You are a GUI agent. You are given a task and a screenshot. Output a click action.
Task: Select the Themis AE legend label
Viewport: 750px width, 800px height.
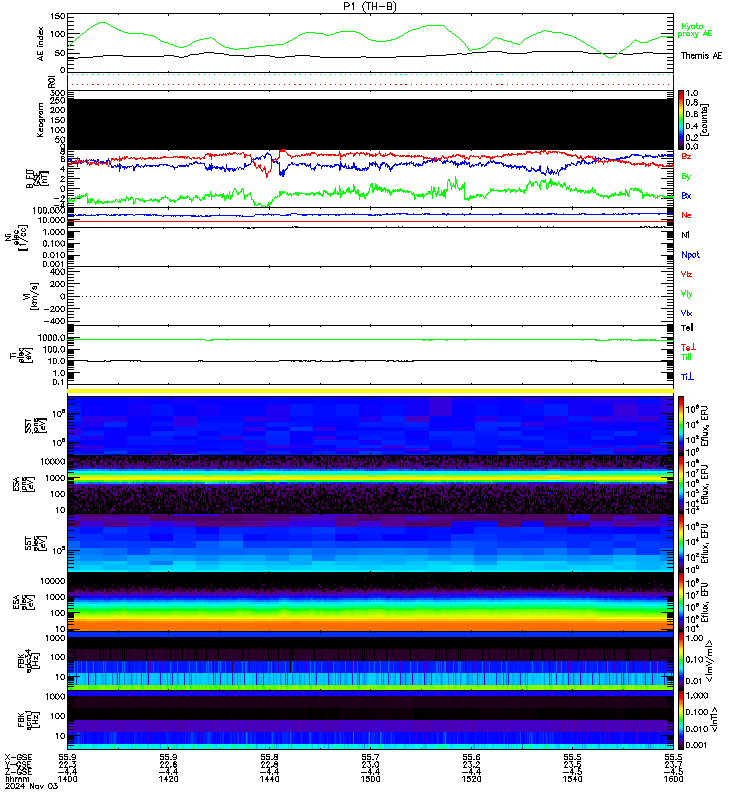(x=702, y=56)
